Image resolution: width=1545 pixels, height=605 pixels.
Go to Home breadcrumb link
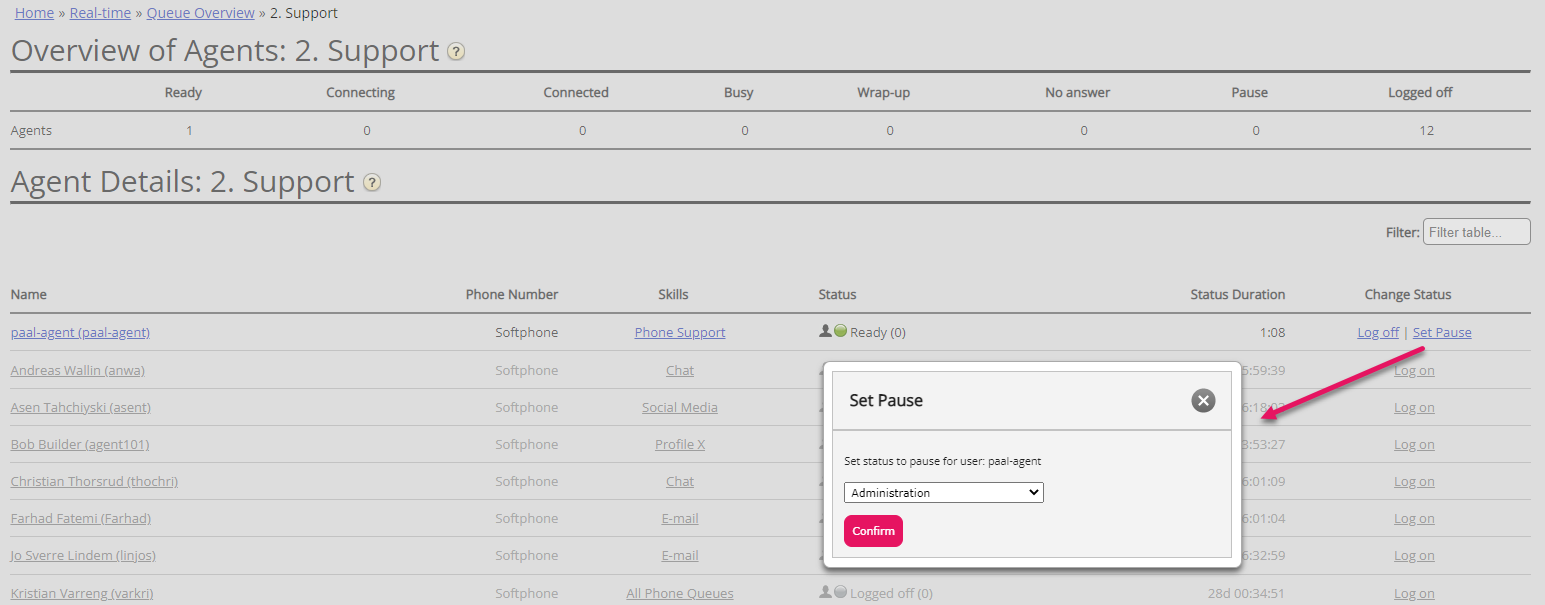(34, 13)
